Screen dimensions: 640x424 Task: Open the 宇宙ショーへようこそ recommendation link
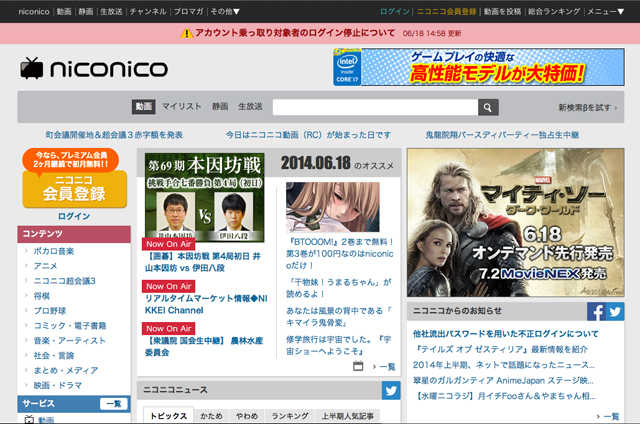339,345
